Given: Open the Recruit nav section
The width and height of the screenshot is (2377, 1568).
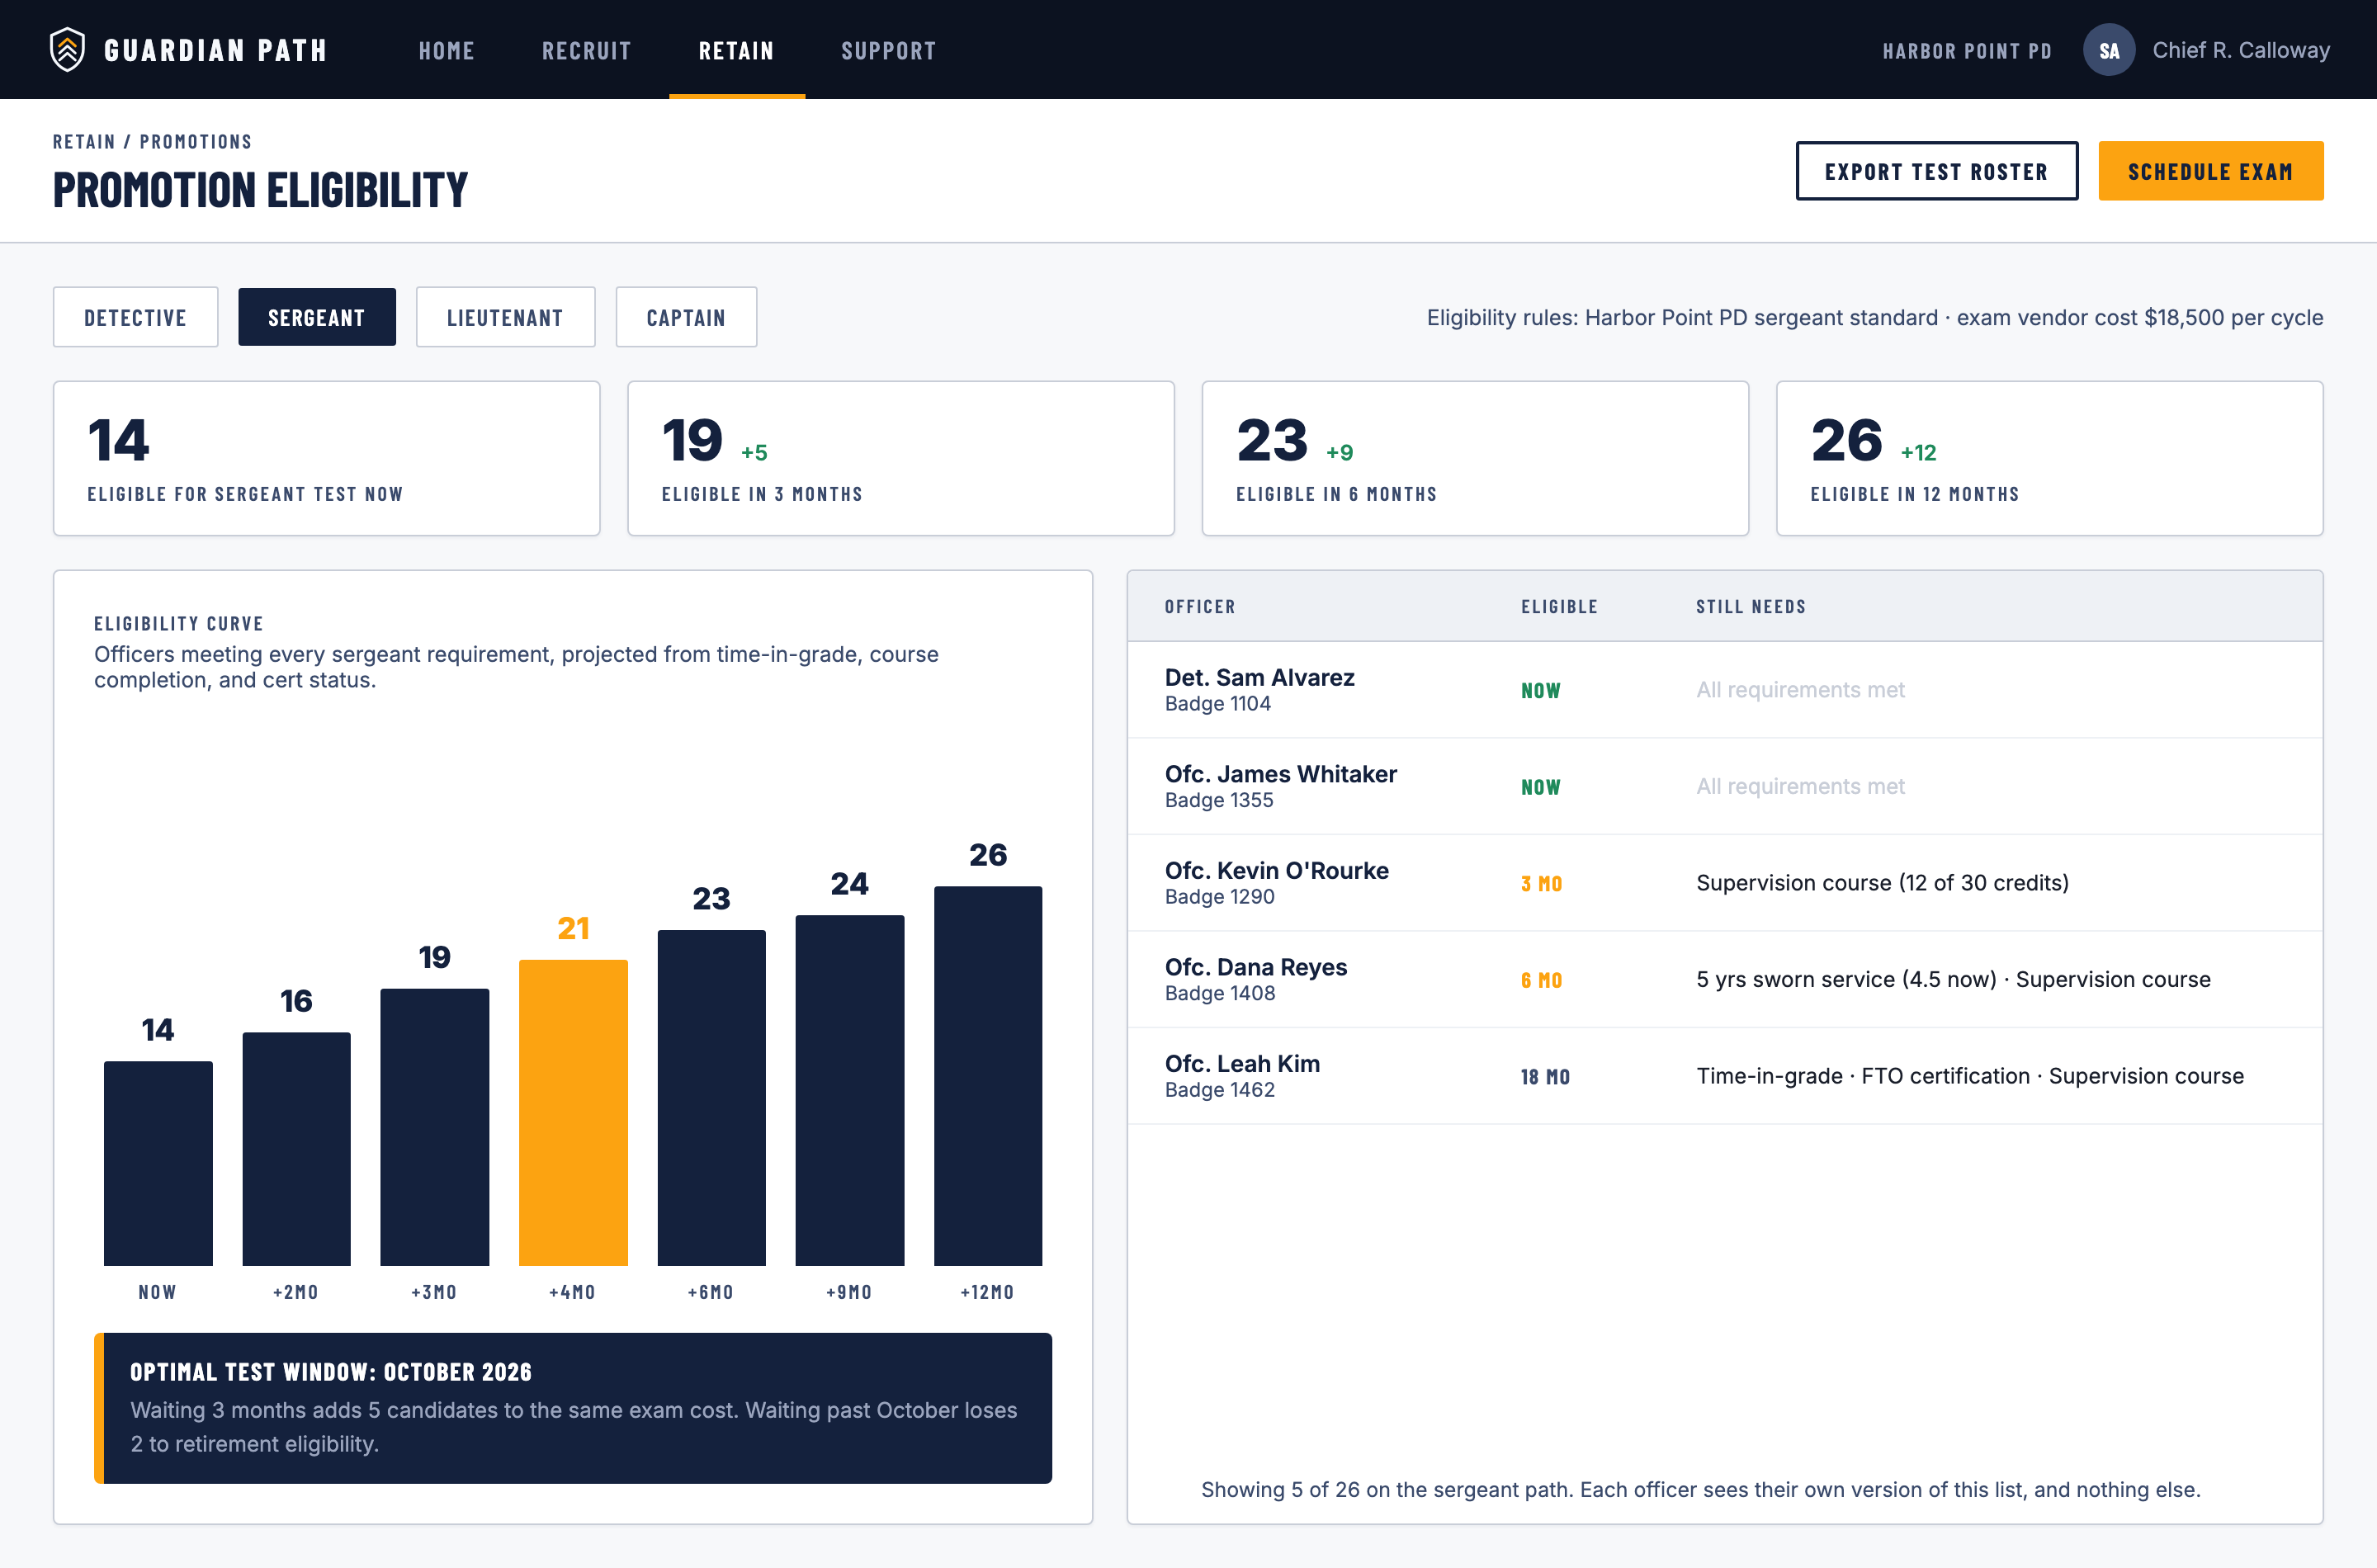Looking at the screenshot, I should pos(586,51).
